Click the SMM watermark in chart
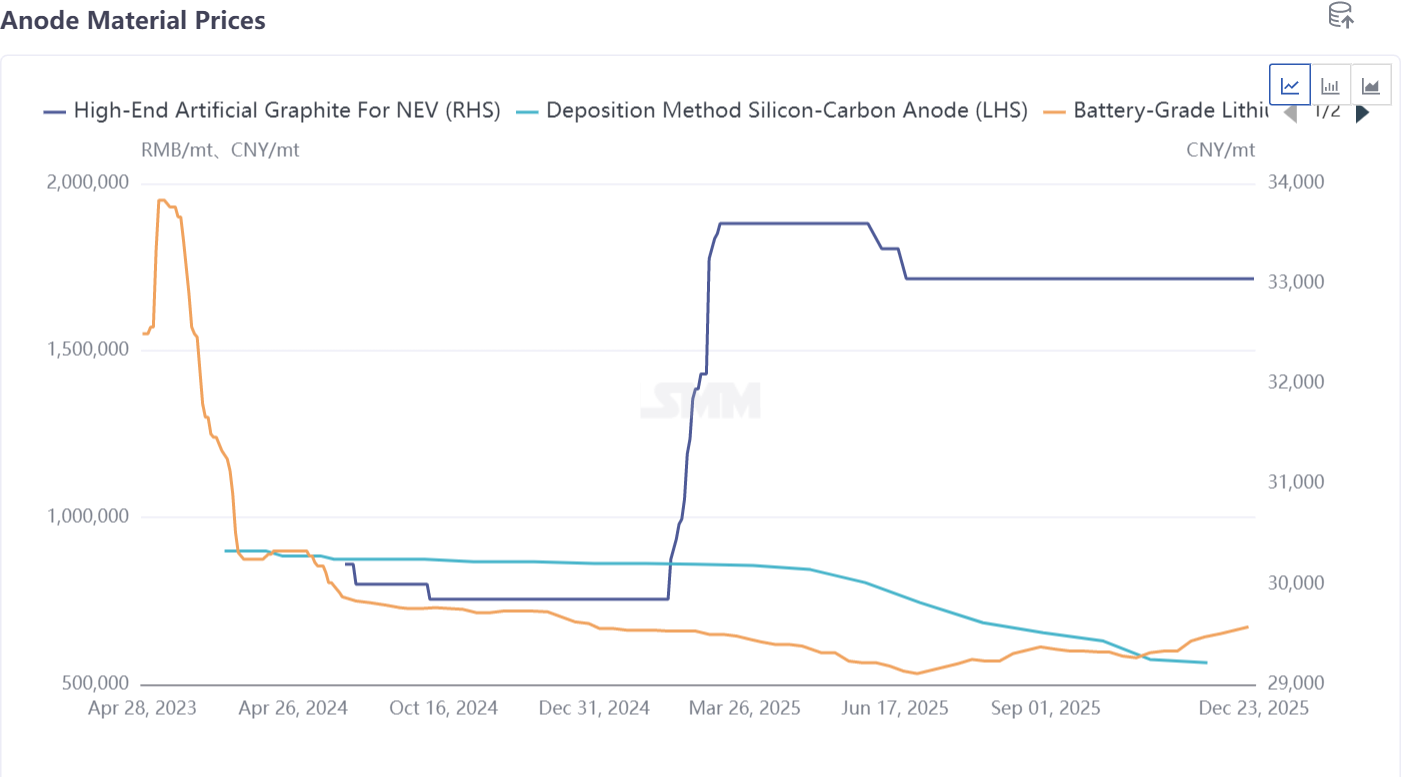This screenshot has width=1401, height=777. coord(700,400)
